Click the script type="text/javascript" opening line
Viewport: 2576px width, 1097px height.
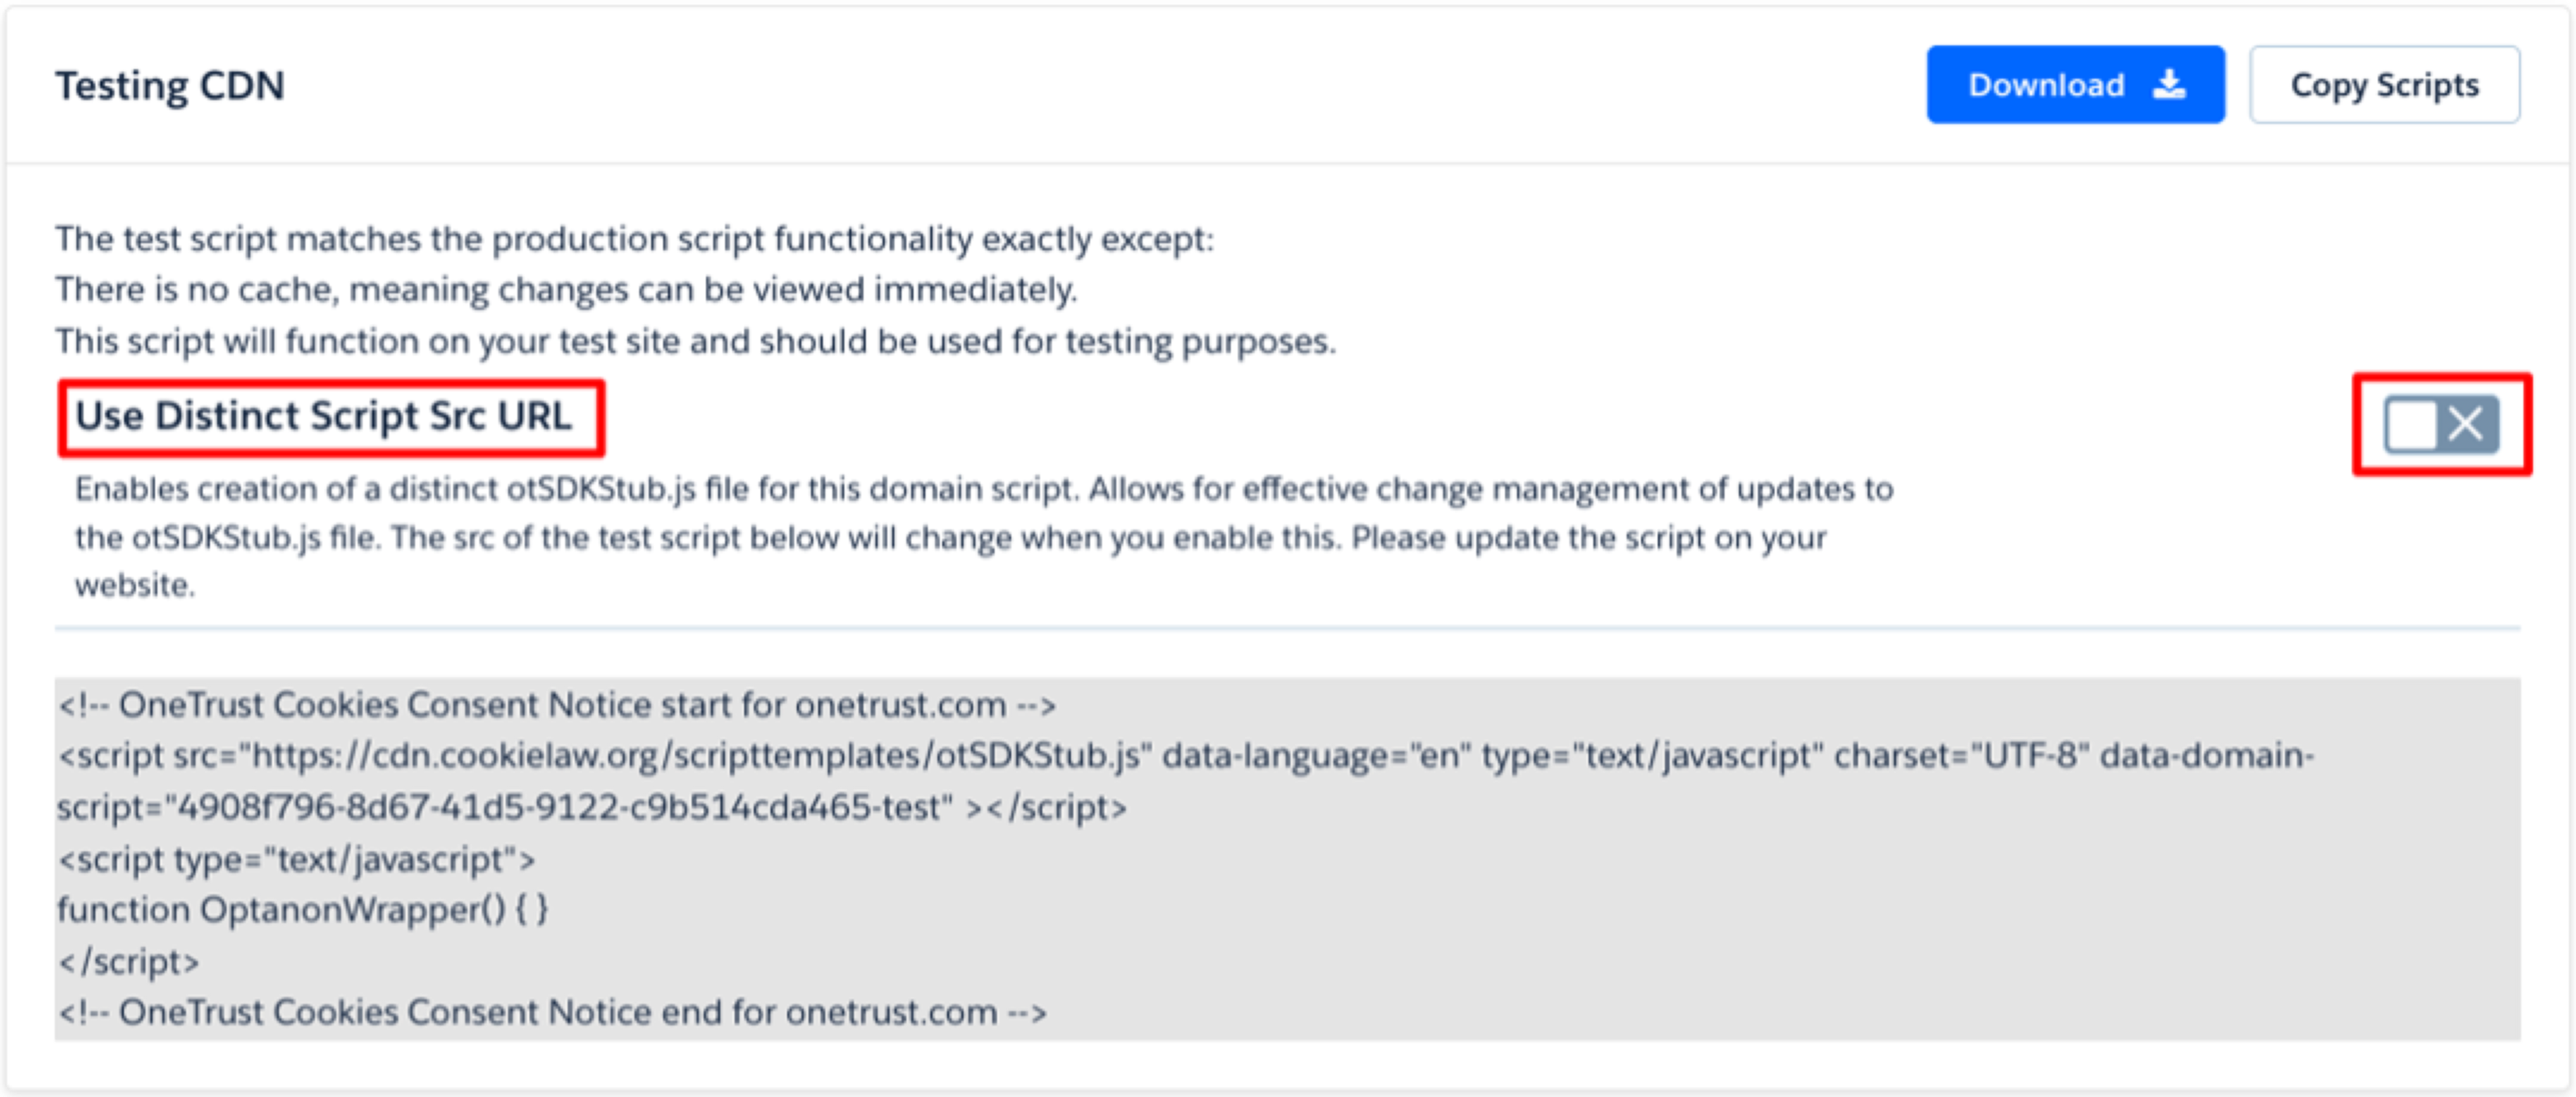296,859
